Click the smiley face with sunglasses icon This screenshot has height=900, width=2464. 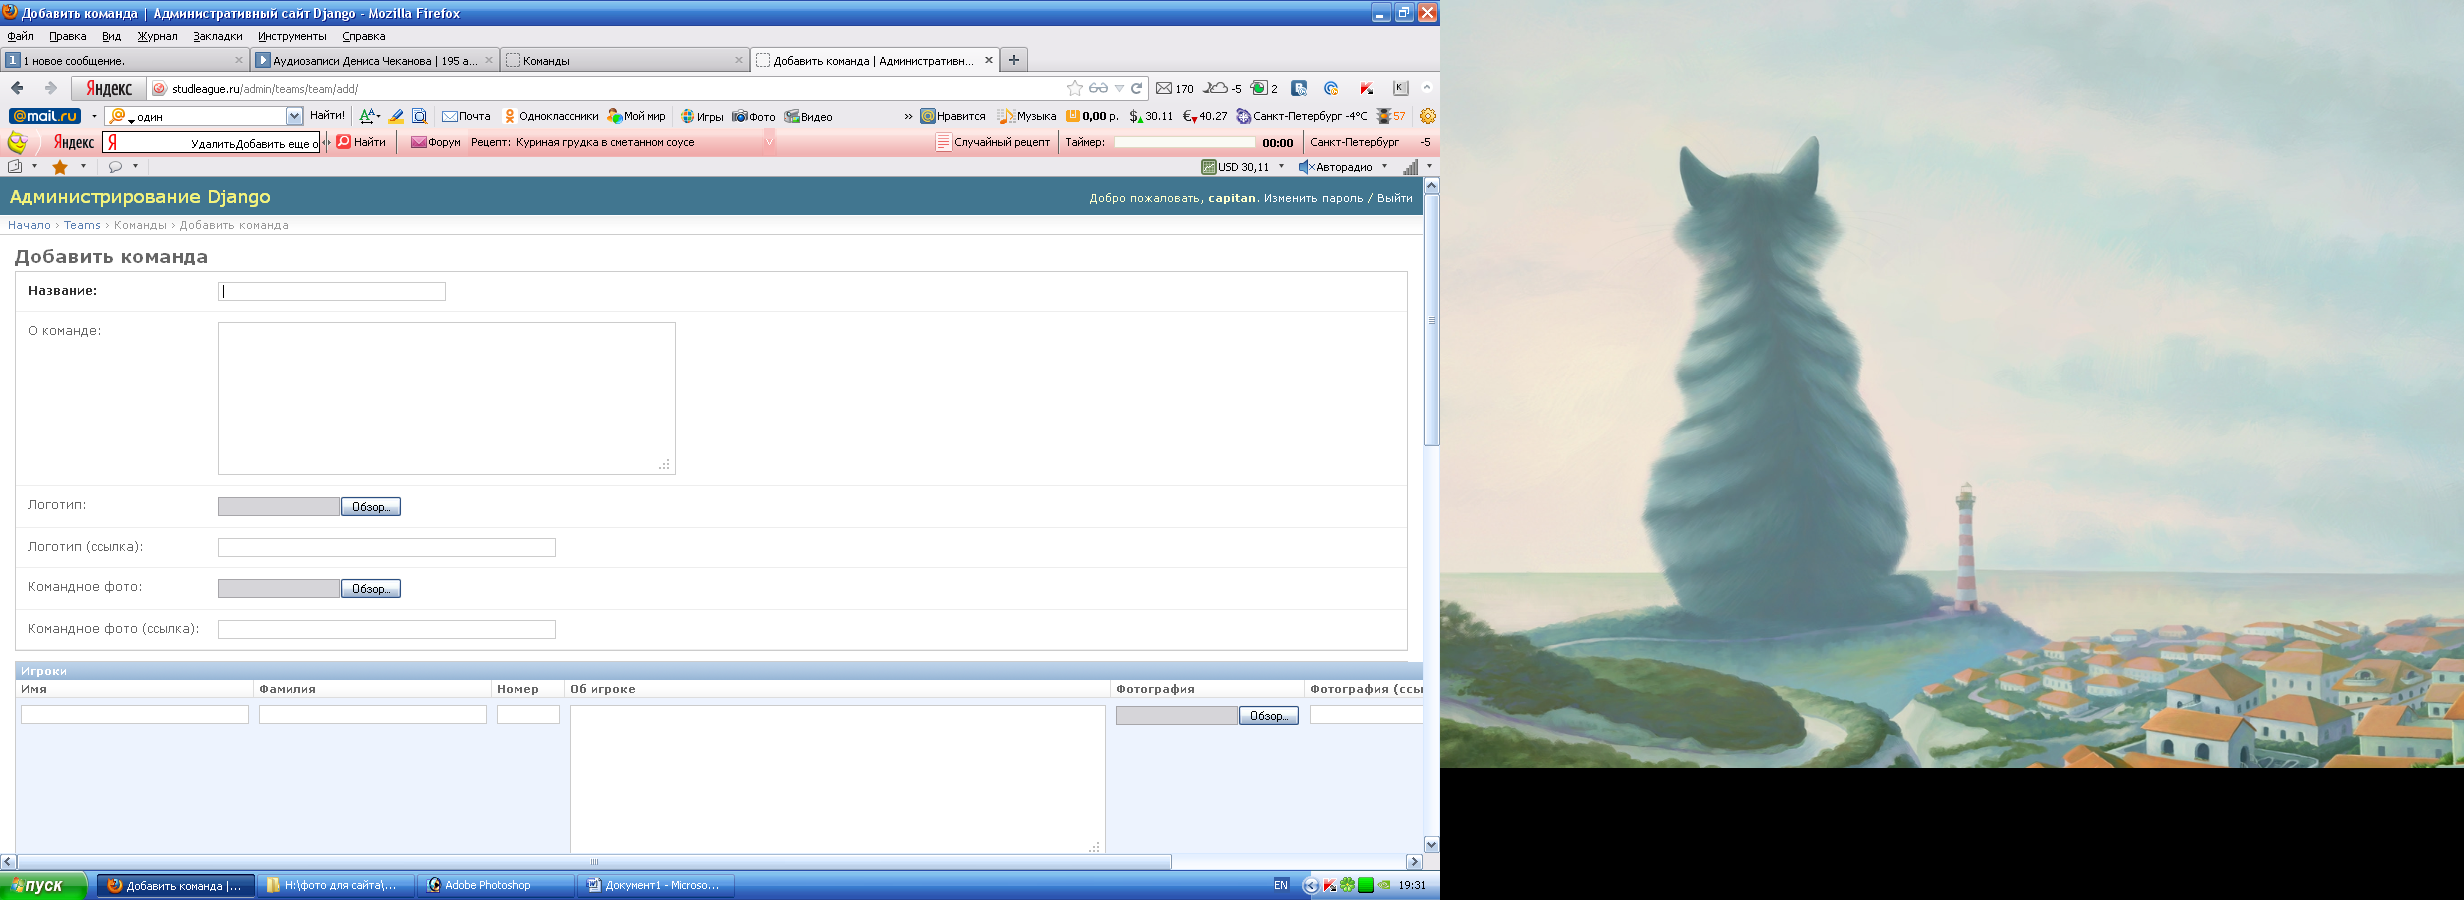[x=17, y=142]
